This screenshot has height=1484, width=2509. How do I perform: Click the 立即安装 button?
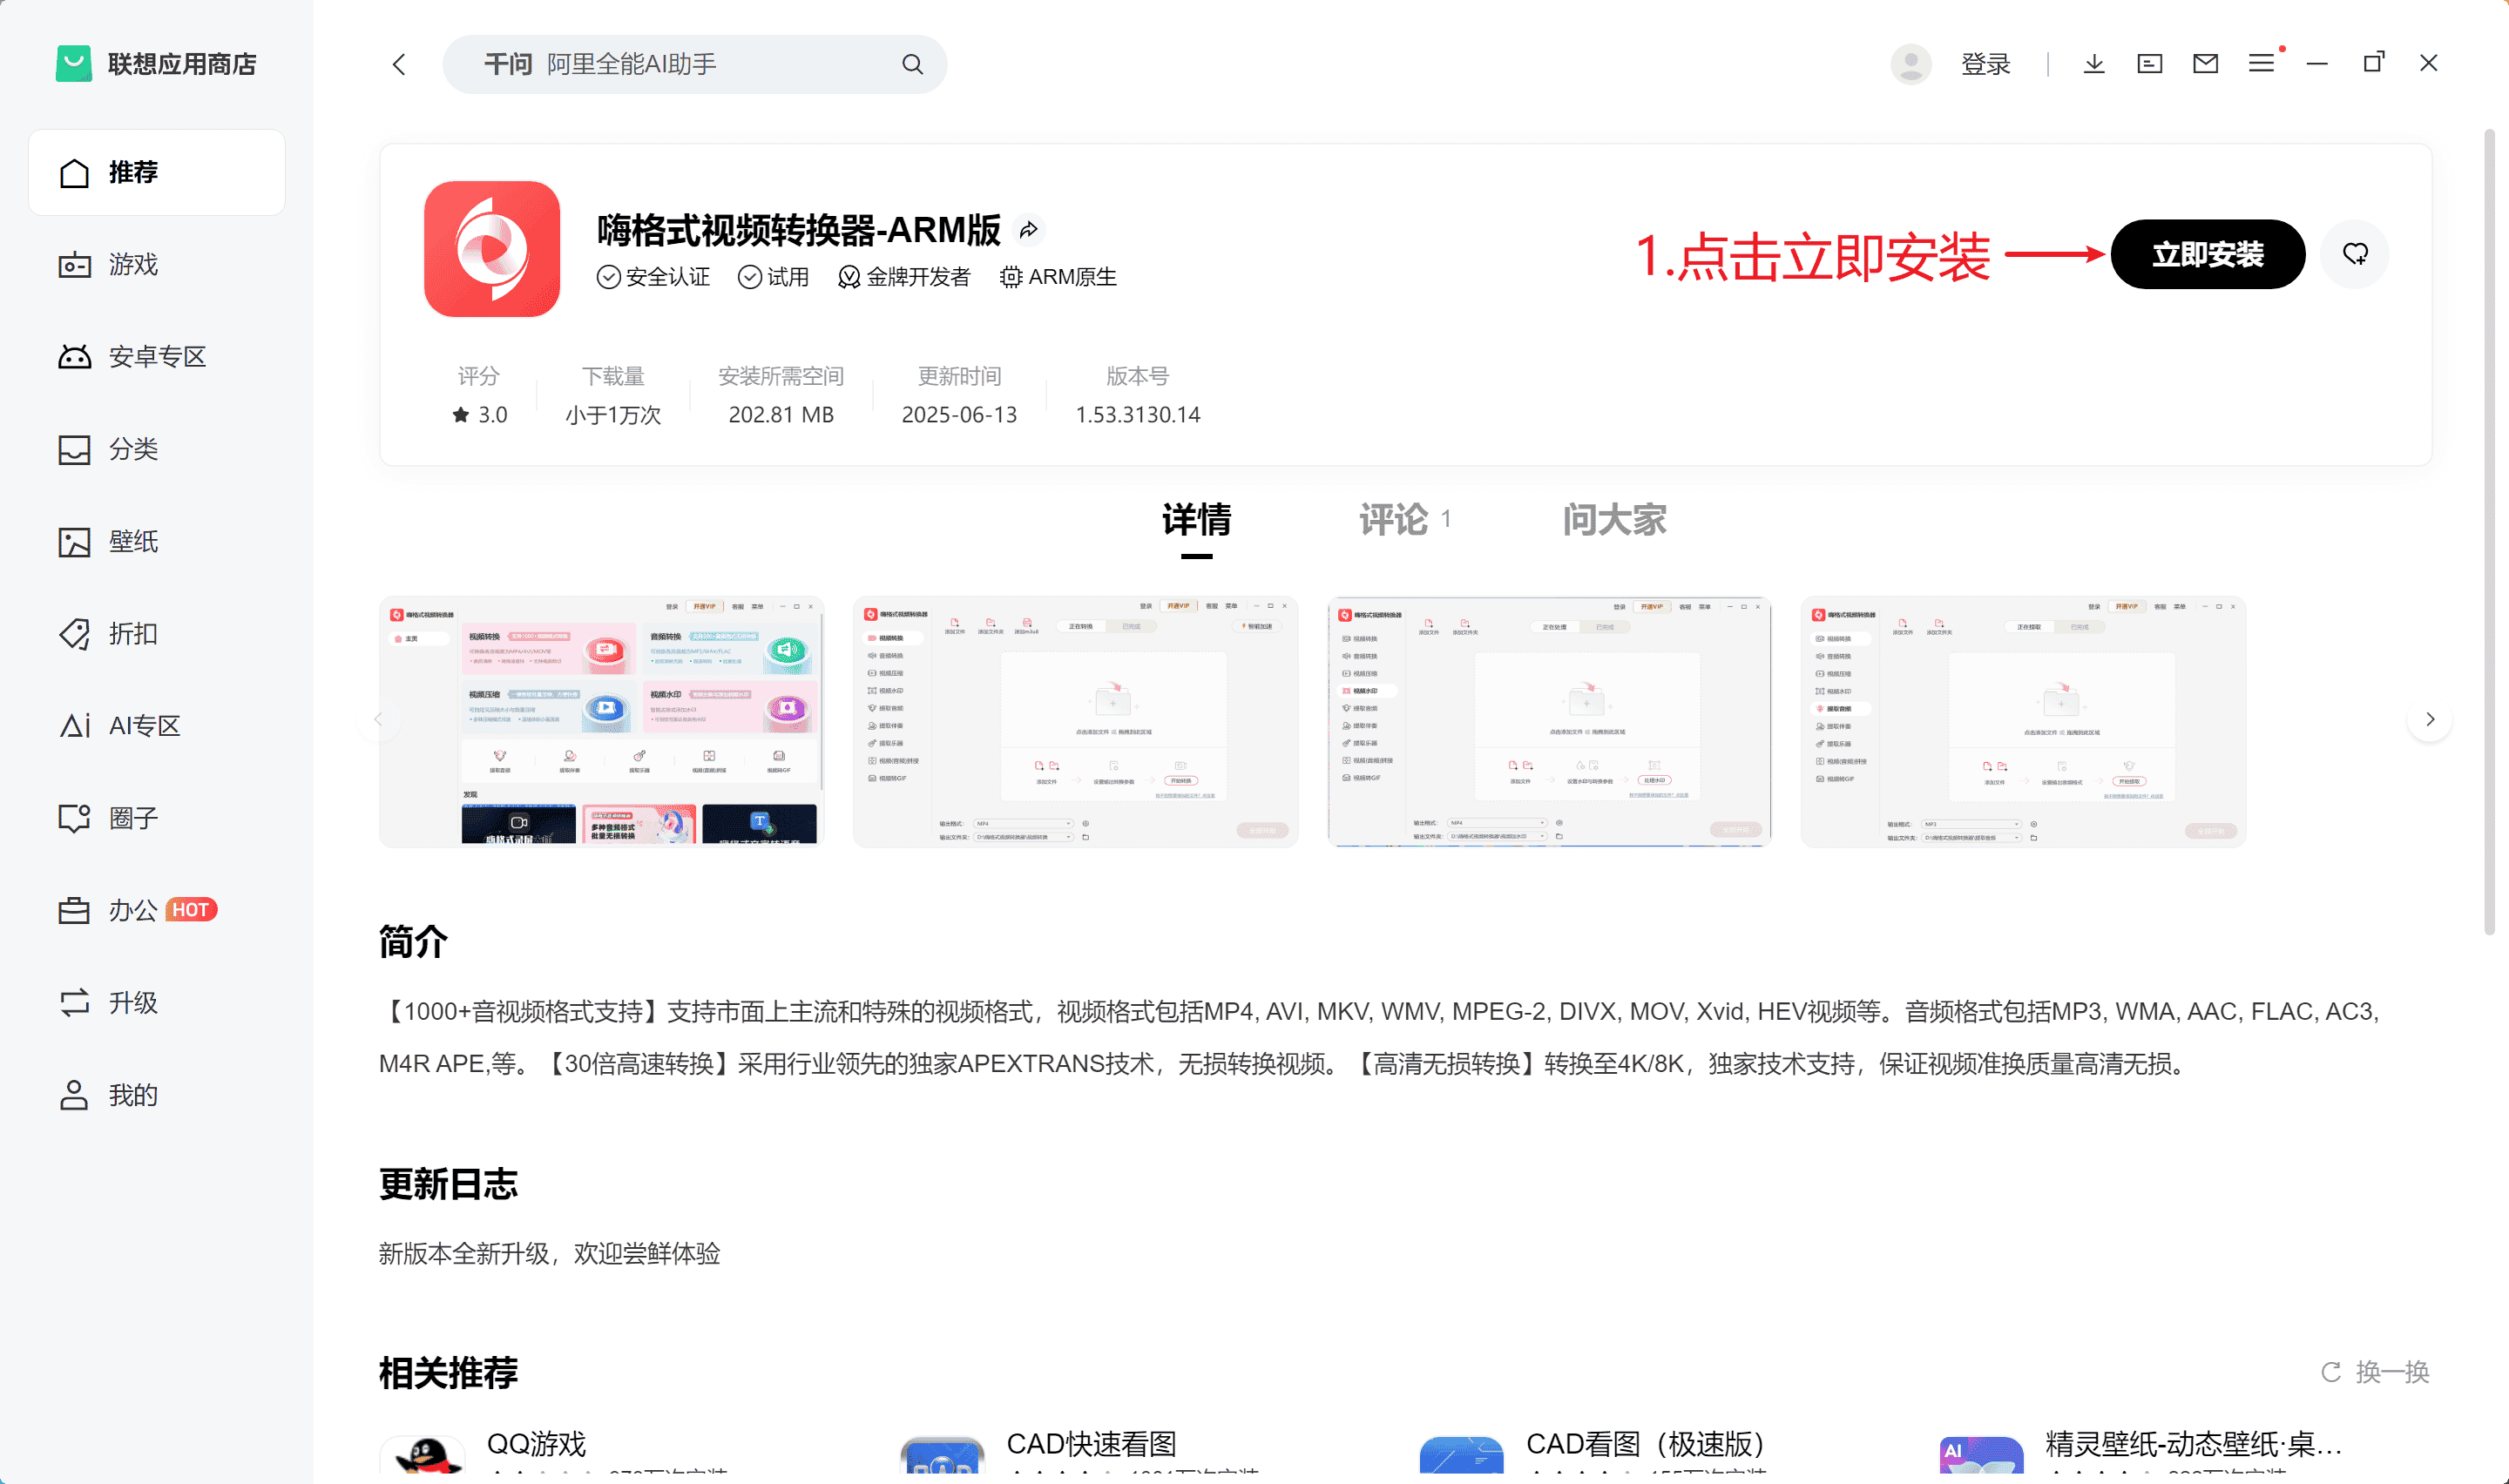point(2208,254)
